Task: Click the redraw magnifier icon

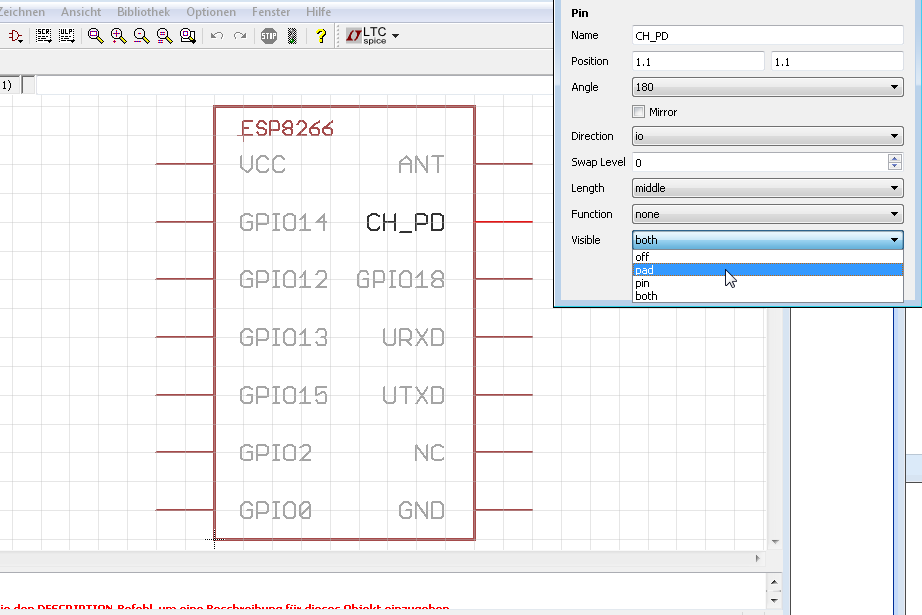Action: point(165,36)
